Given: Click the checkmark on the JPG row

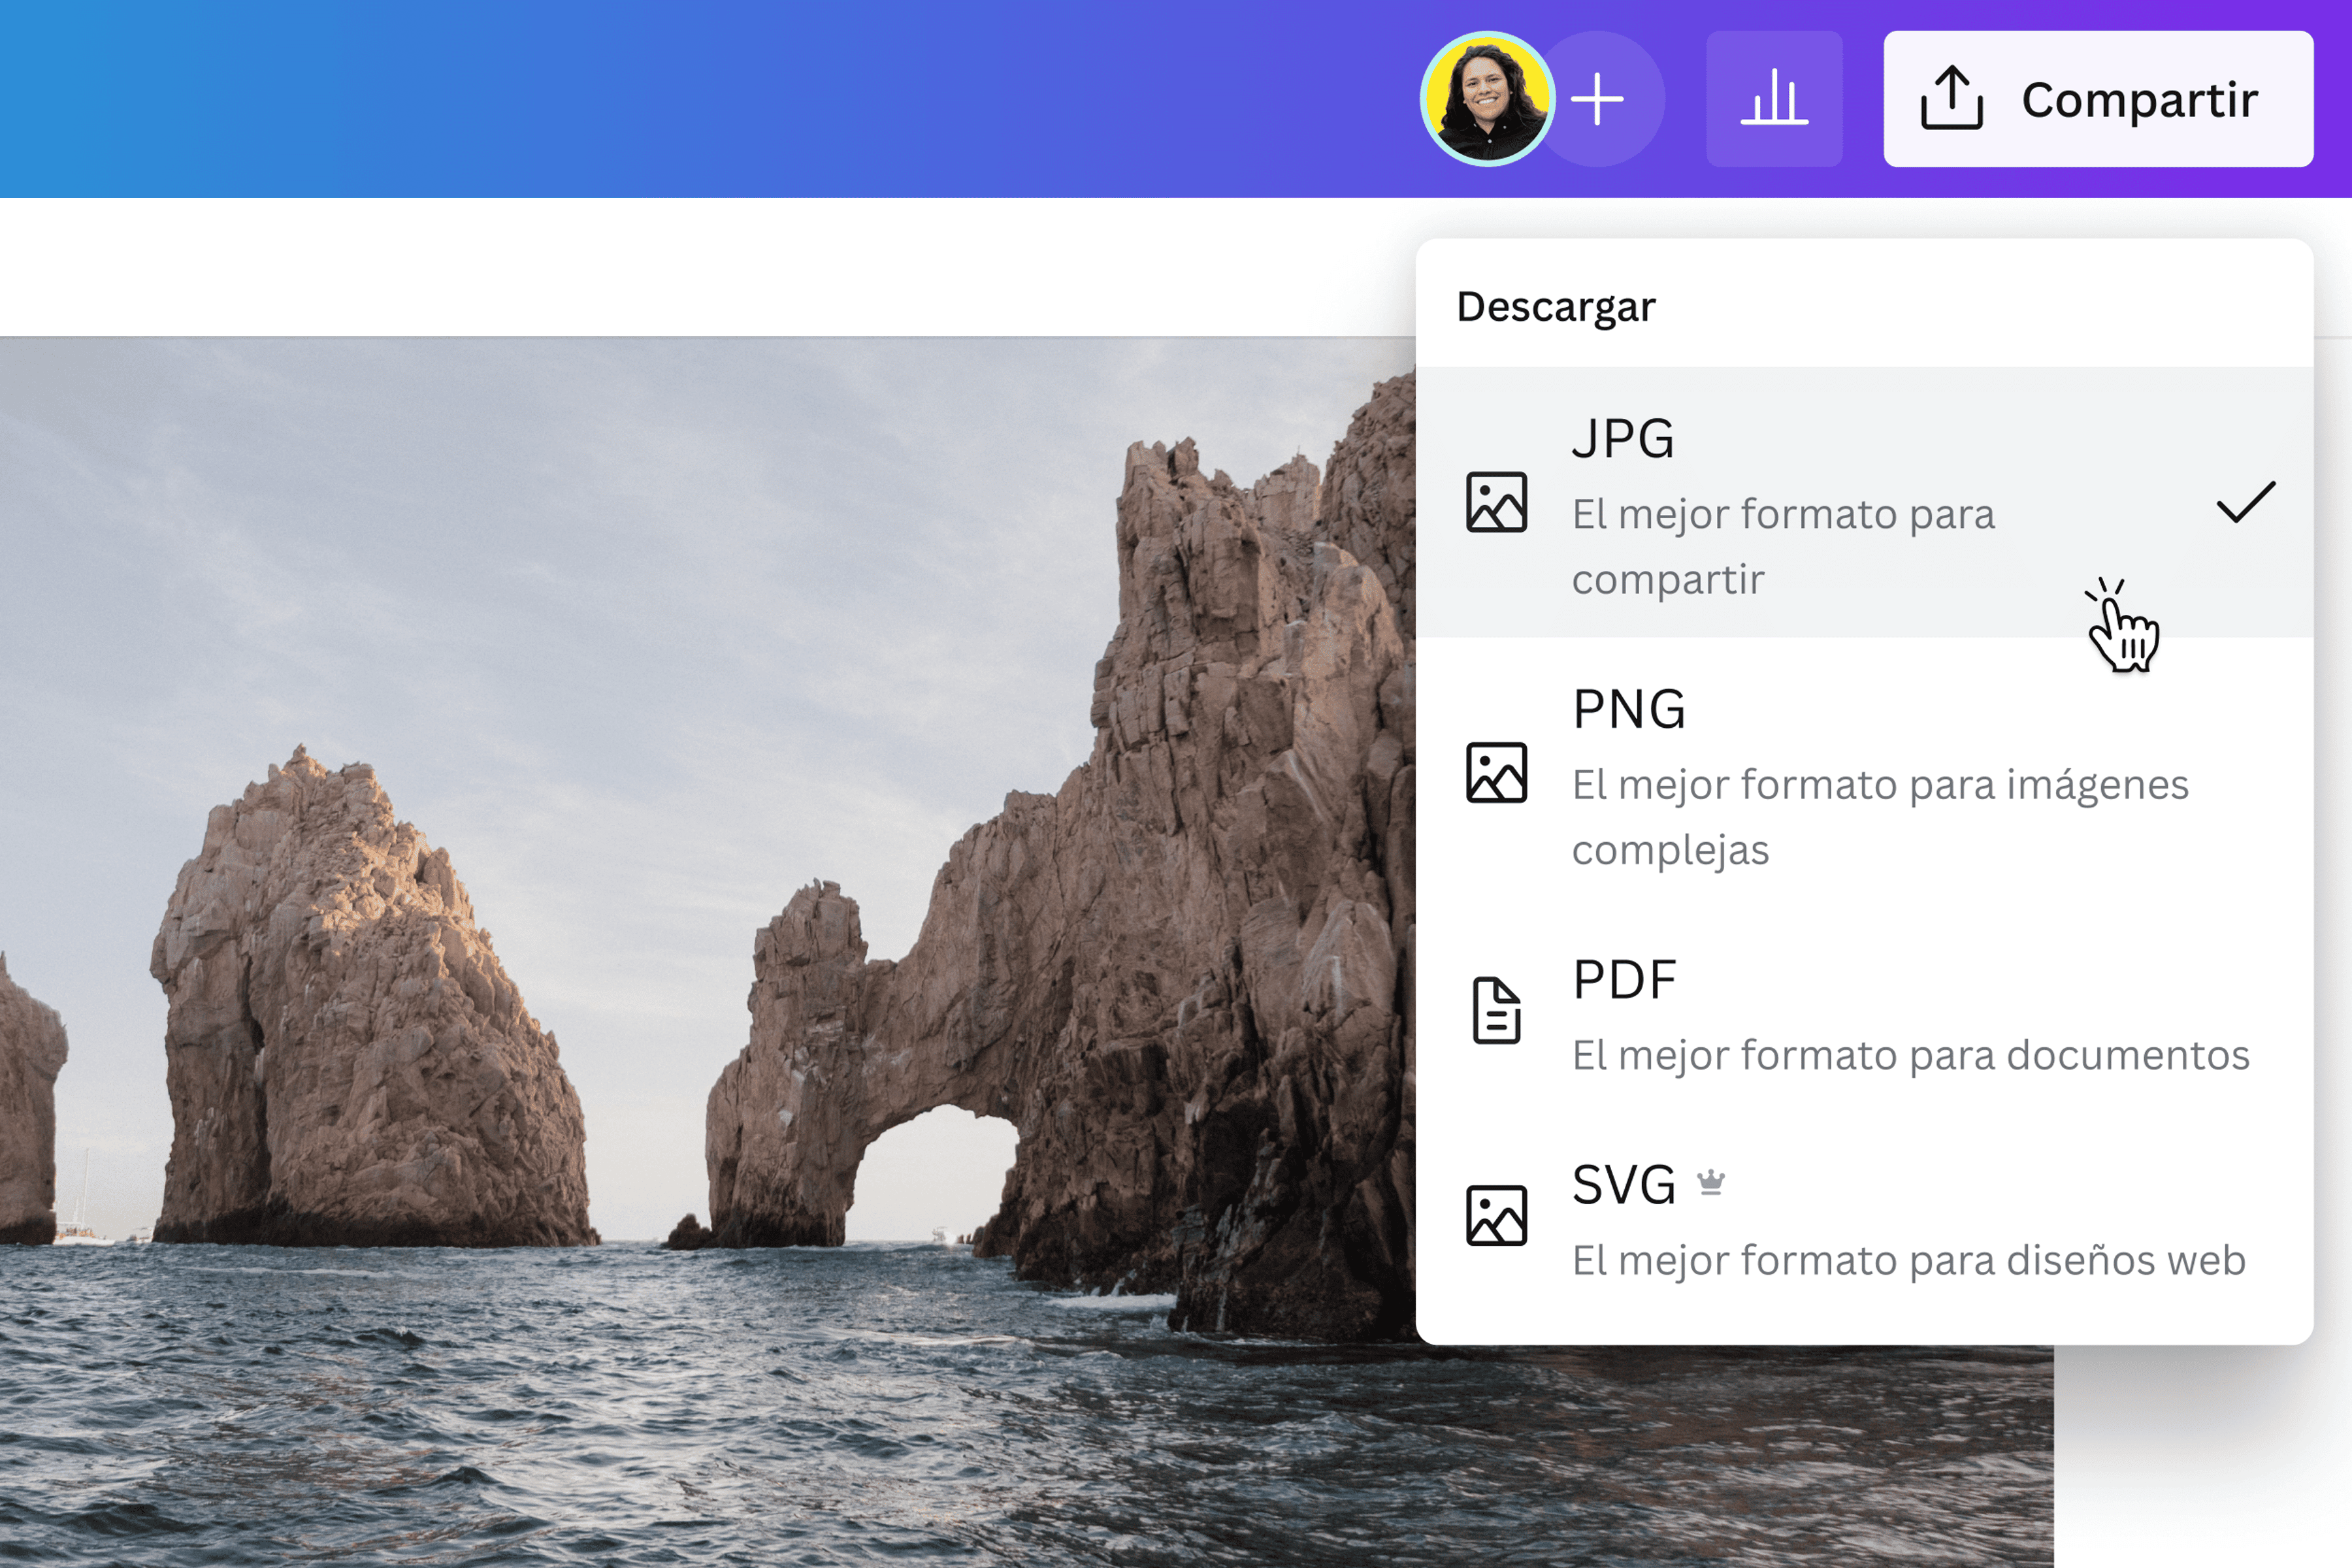Looking at the screenshot, I should (2246, 502).
